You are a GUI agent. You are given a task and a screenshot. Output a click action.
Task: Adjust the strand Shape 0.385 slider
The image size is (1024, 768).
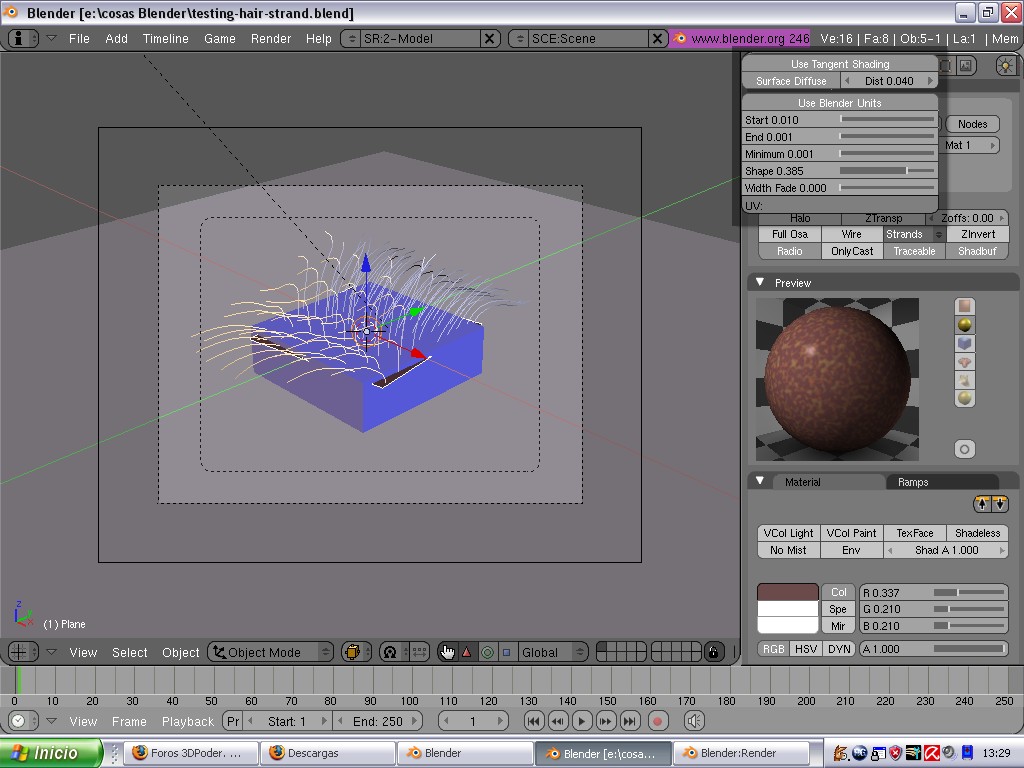[x=840, y=171]
